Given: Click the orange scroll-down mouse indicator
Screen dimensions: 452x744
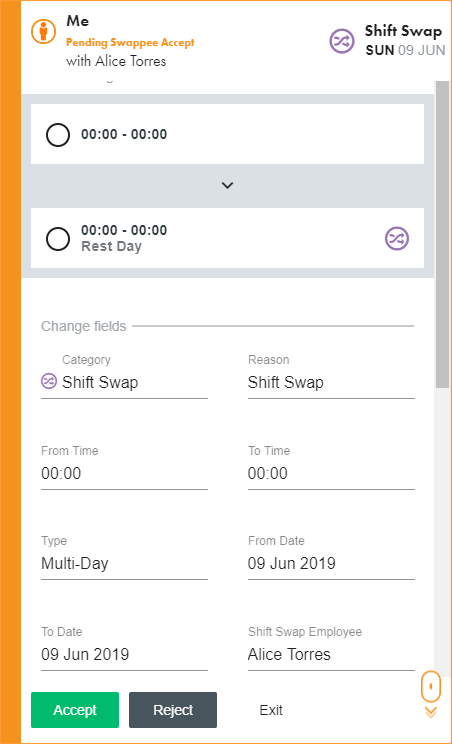Looking at the screenshot, I should click(x=431, y=686).
